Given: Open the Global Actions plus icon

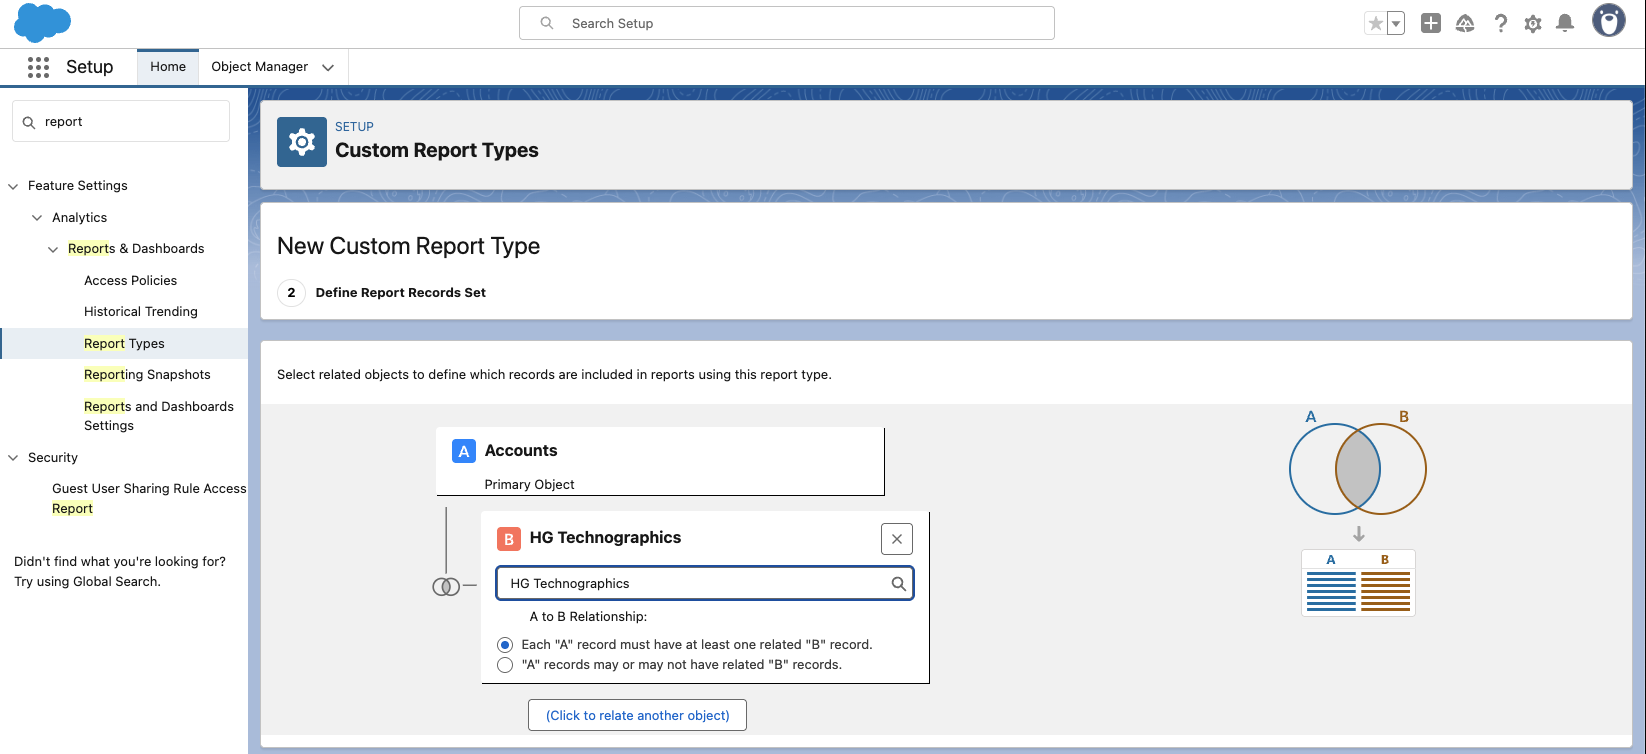Looking at the screenshot, I should click(x=1431, y=23).
